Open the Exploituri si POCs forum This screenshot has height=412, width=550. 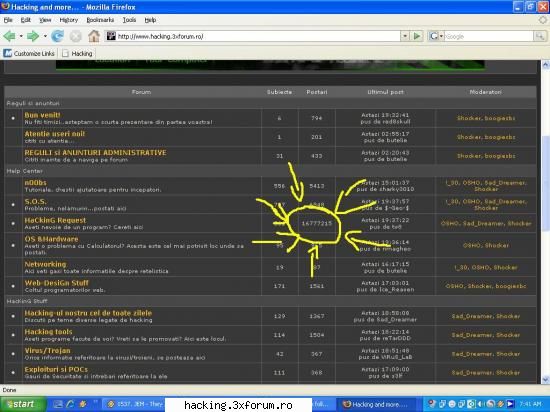click(x=56, y=370)
